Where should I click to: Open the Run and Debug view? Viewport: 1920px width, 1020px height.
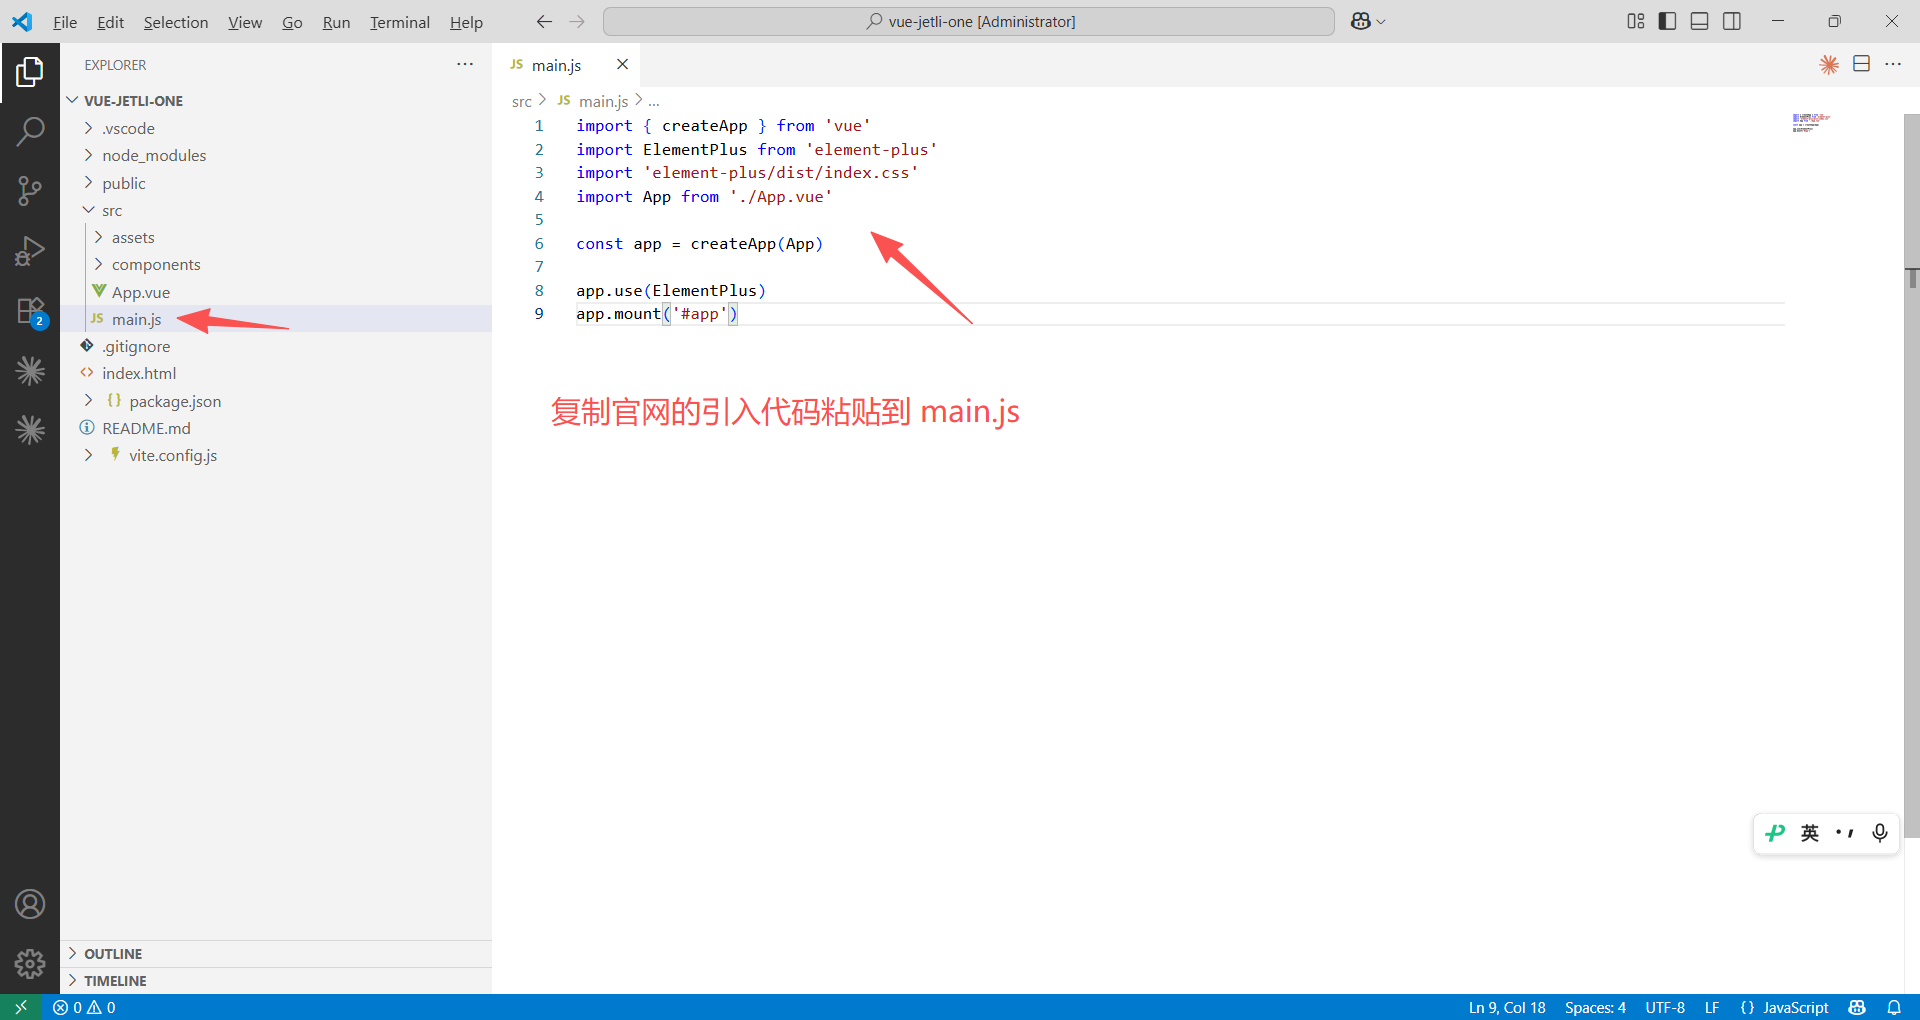[30, 250]
